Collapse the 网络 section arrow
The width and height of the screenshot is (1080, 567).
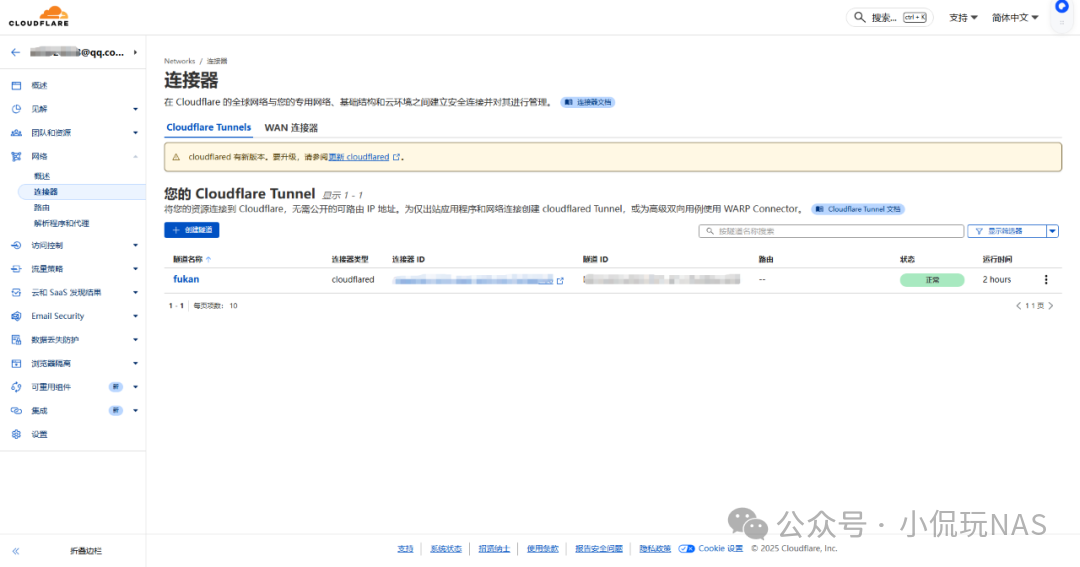tap(135, 156)
